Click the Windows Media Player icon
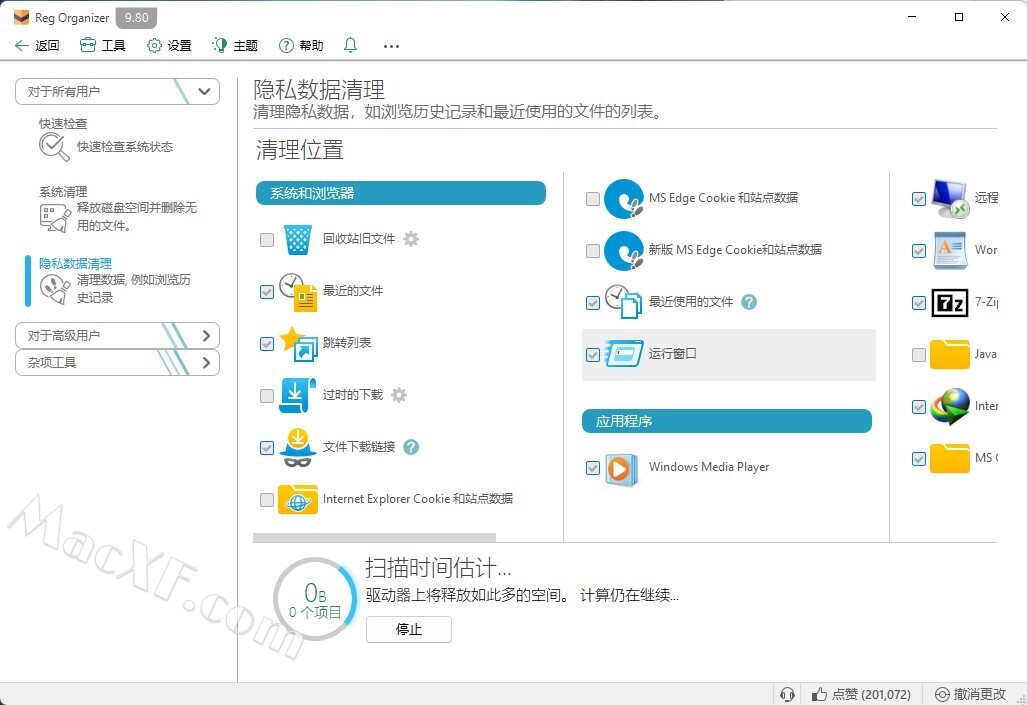Image resolution: width=1027 pixels, height=705 pixels. pos(621,469)
